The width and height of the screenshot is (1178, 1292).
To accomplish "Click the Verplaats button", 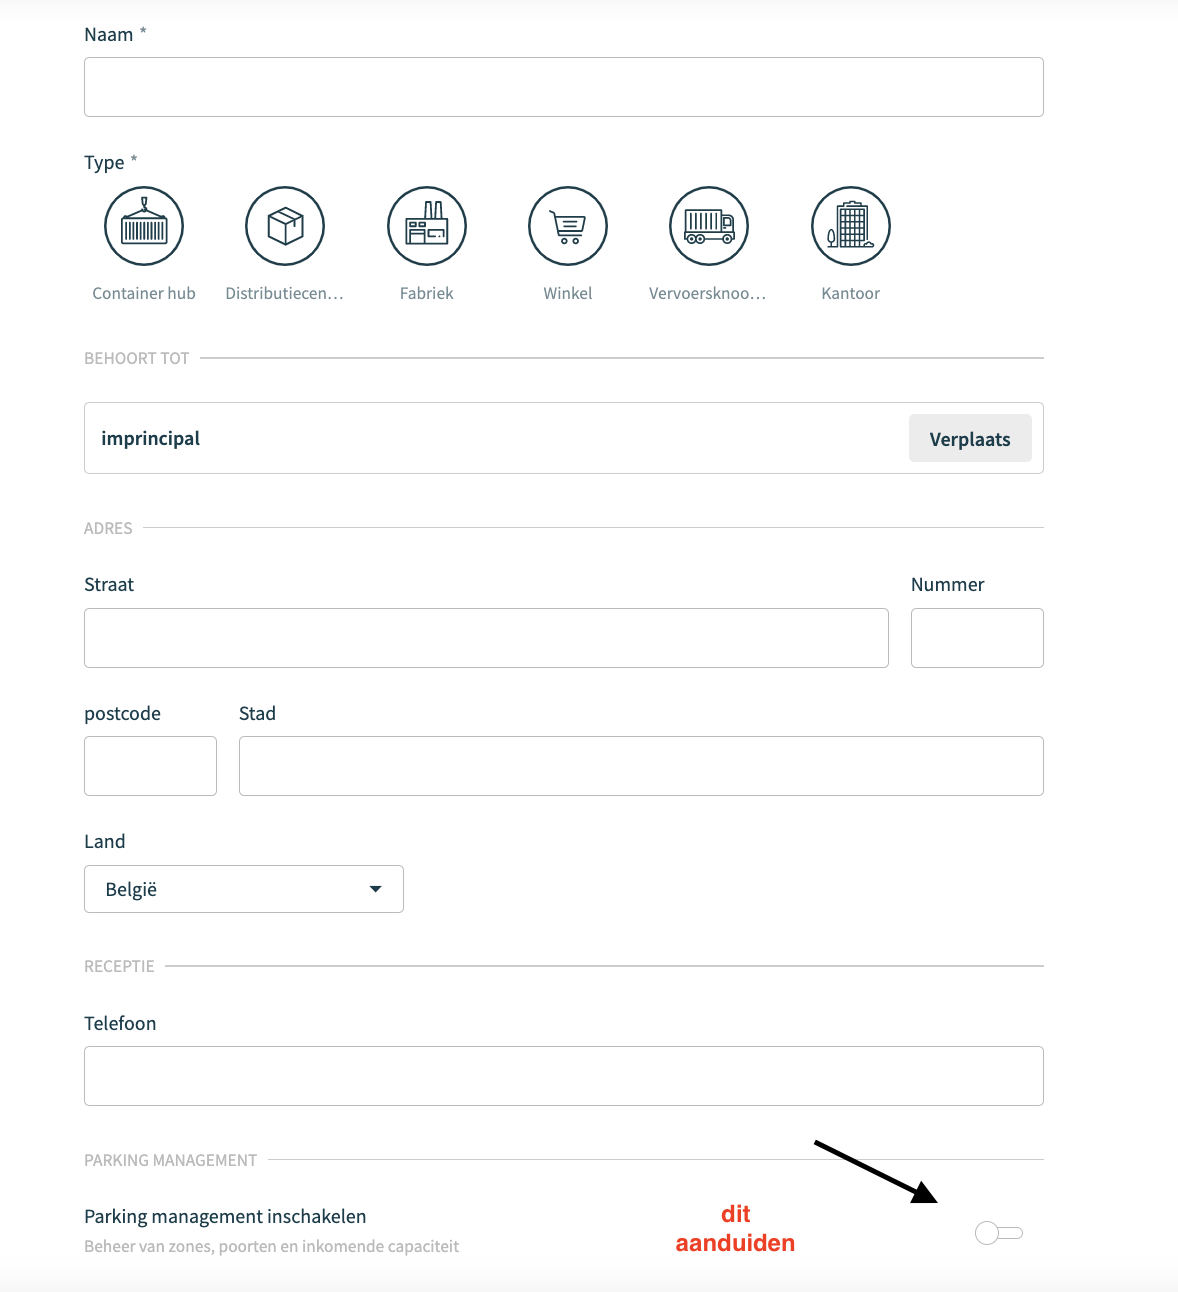I will tap(970, 438).
